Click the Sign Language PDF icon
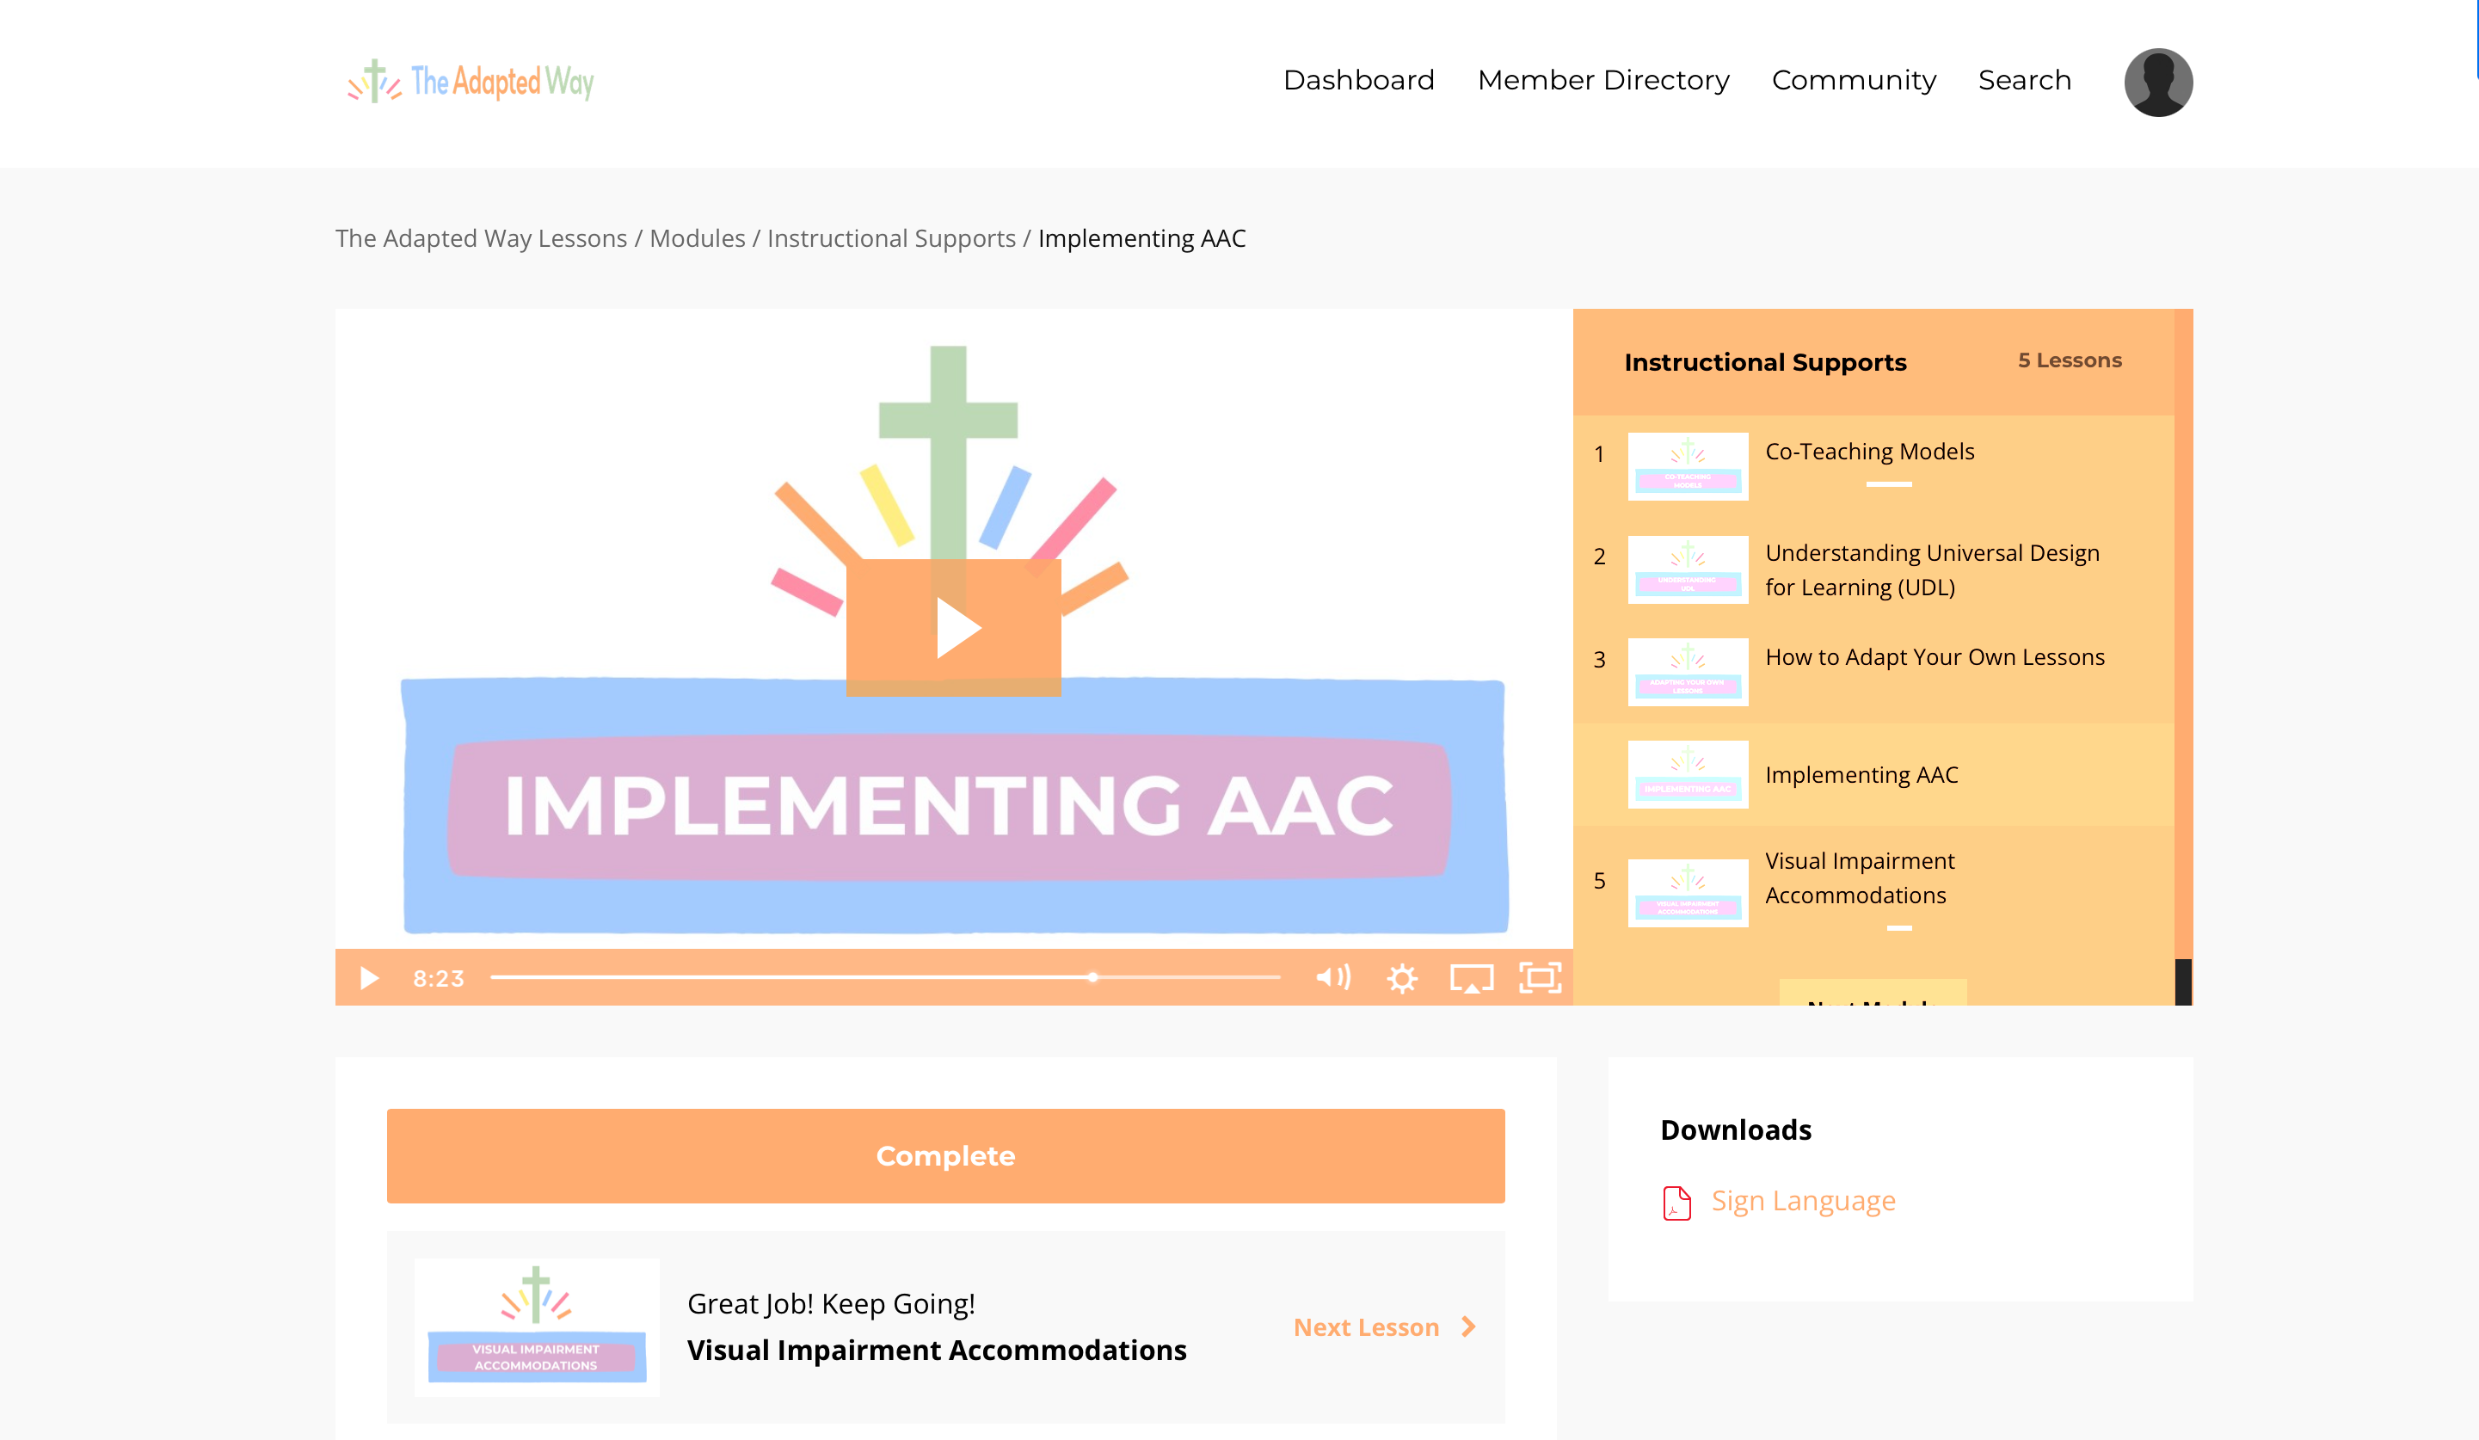 [x=1677, y=1202]
